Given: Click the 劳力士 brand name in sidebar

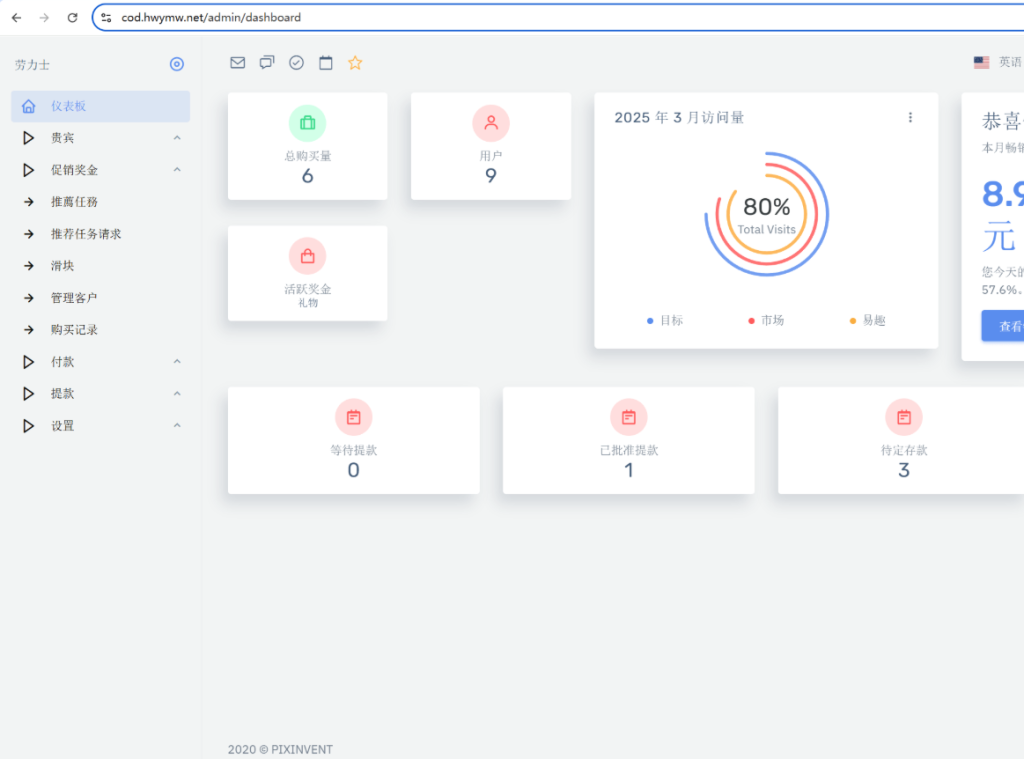Looking at the screenshot, I should pos(32,65).
